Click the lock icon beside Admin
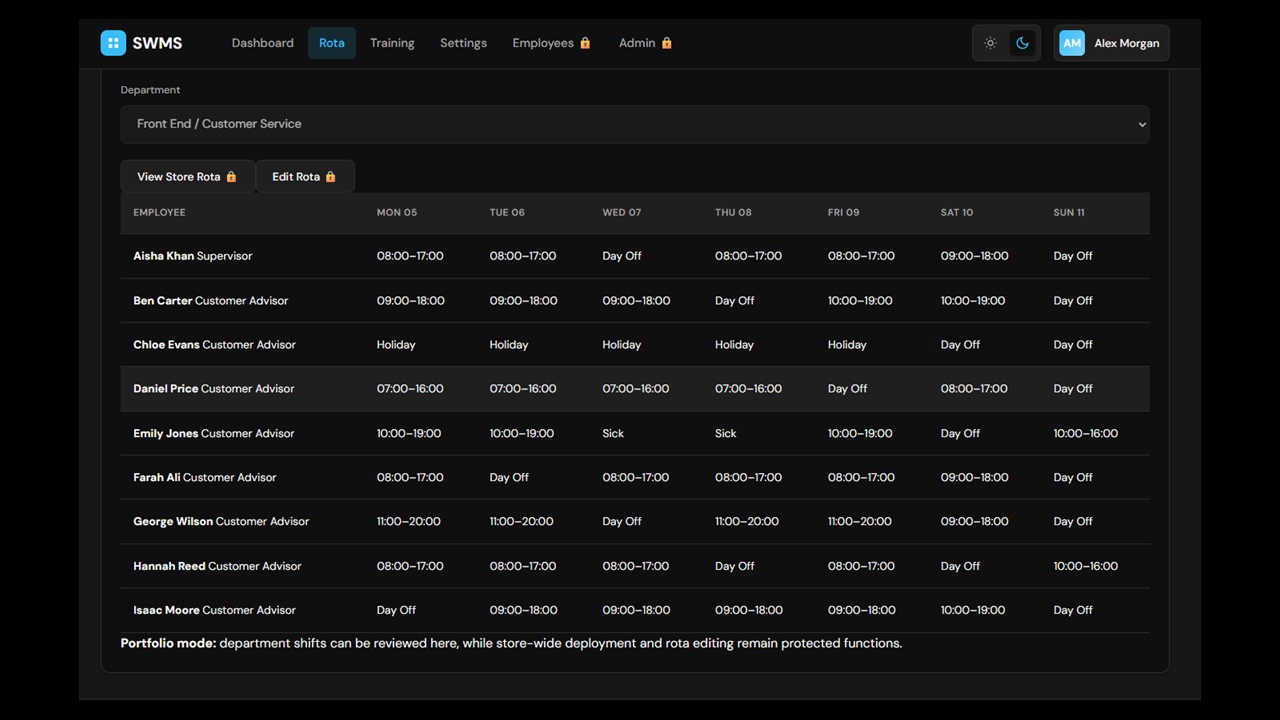The image size is (1280, 720). pyautogui.click(x=666, y=43)
